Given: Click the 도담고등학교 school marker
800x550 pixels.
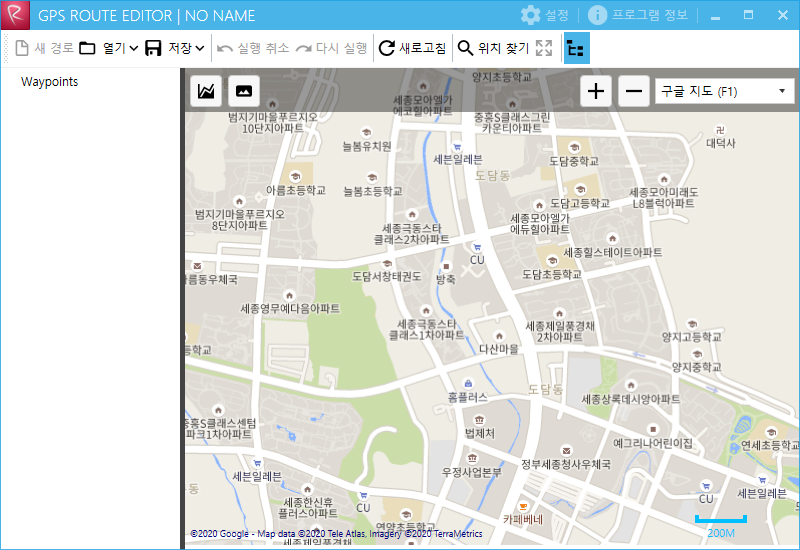Looking at the screenshot, I should 580,190.
